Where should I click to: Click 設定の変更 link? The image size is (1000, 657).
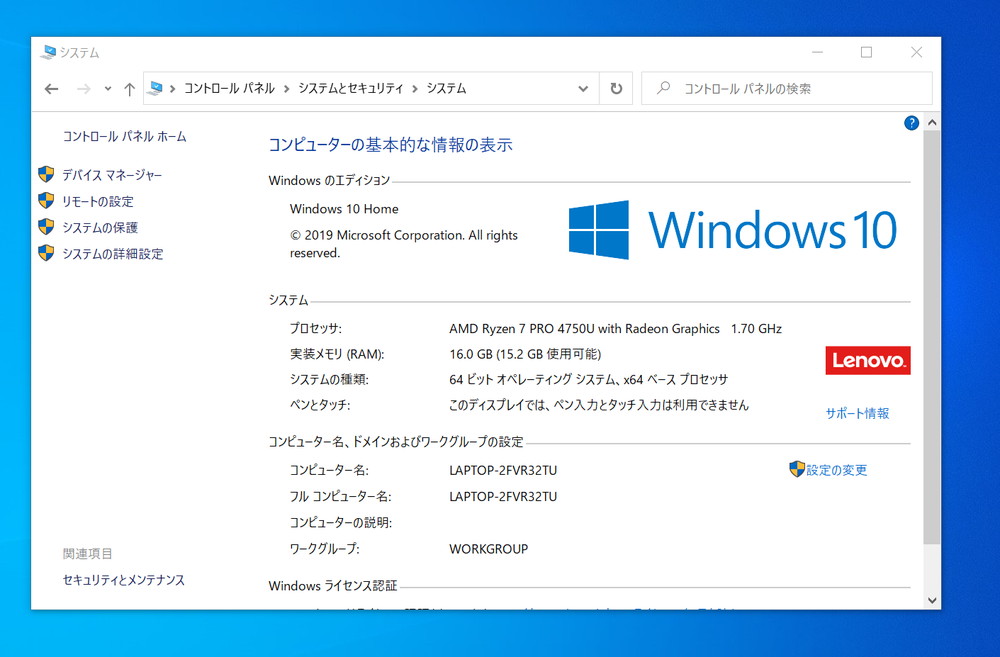coord(837,470)
